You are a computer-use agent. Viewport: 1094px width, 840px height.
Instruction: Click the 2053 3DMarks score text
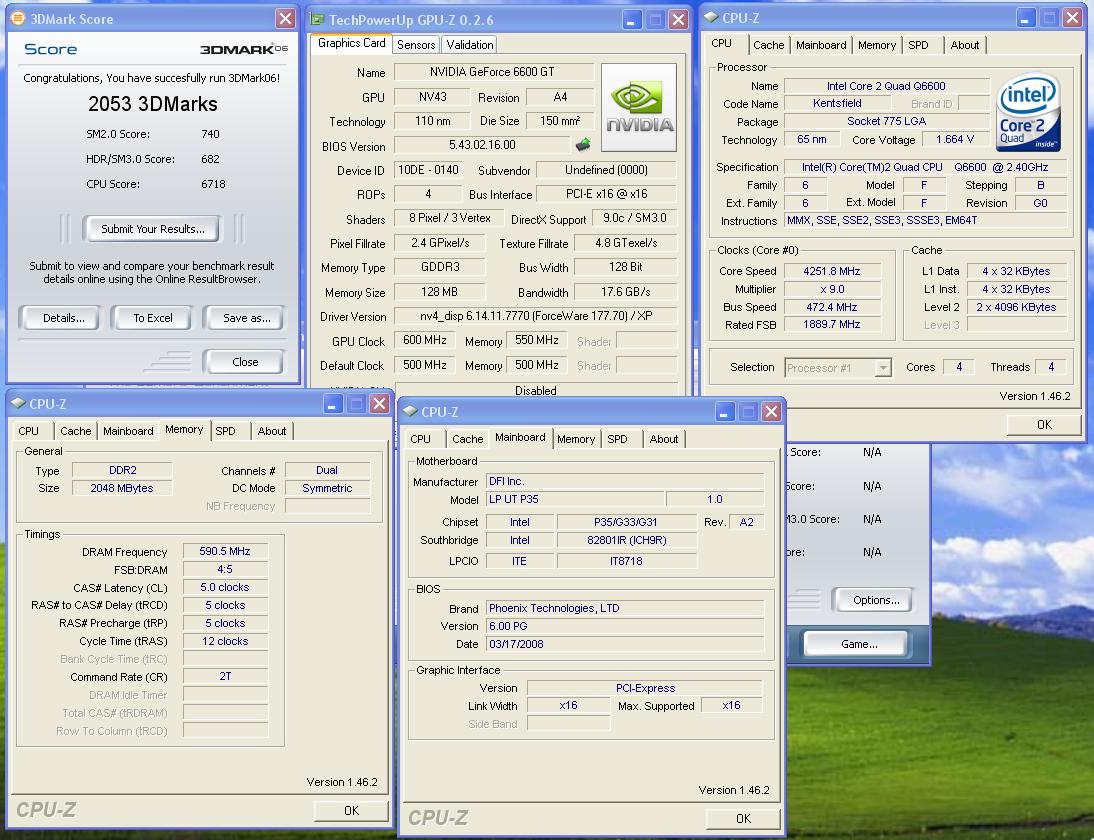click(x=153, y=104)
